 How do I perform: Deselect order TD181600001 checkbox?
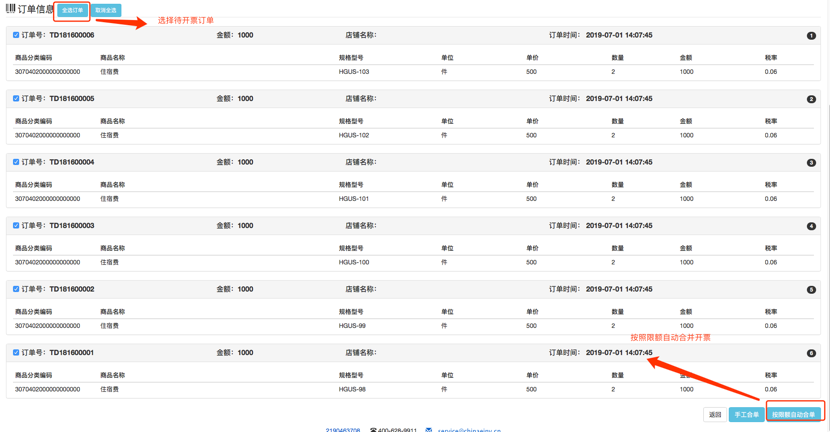[16, 353]
